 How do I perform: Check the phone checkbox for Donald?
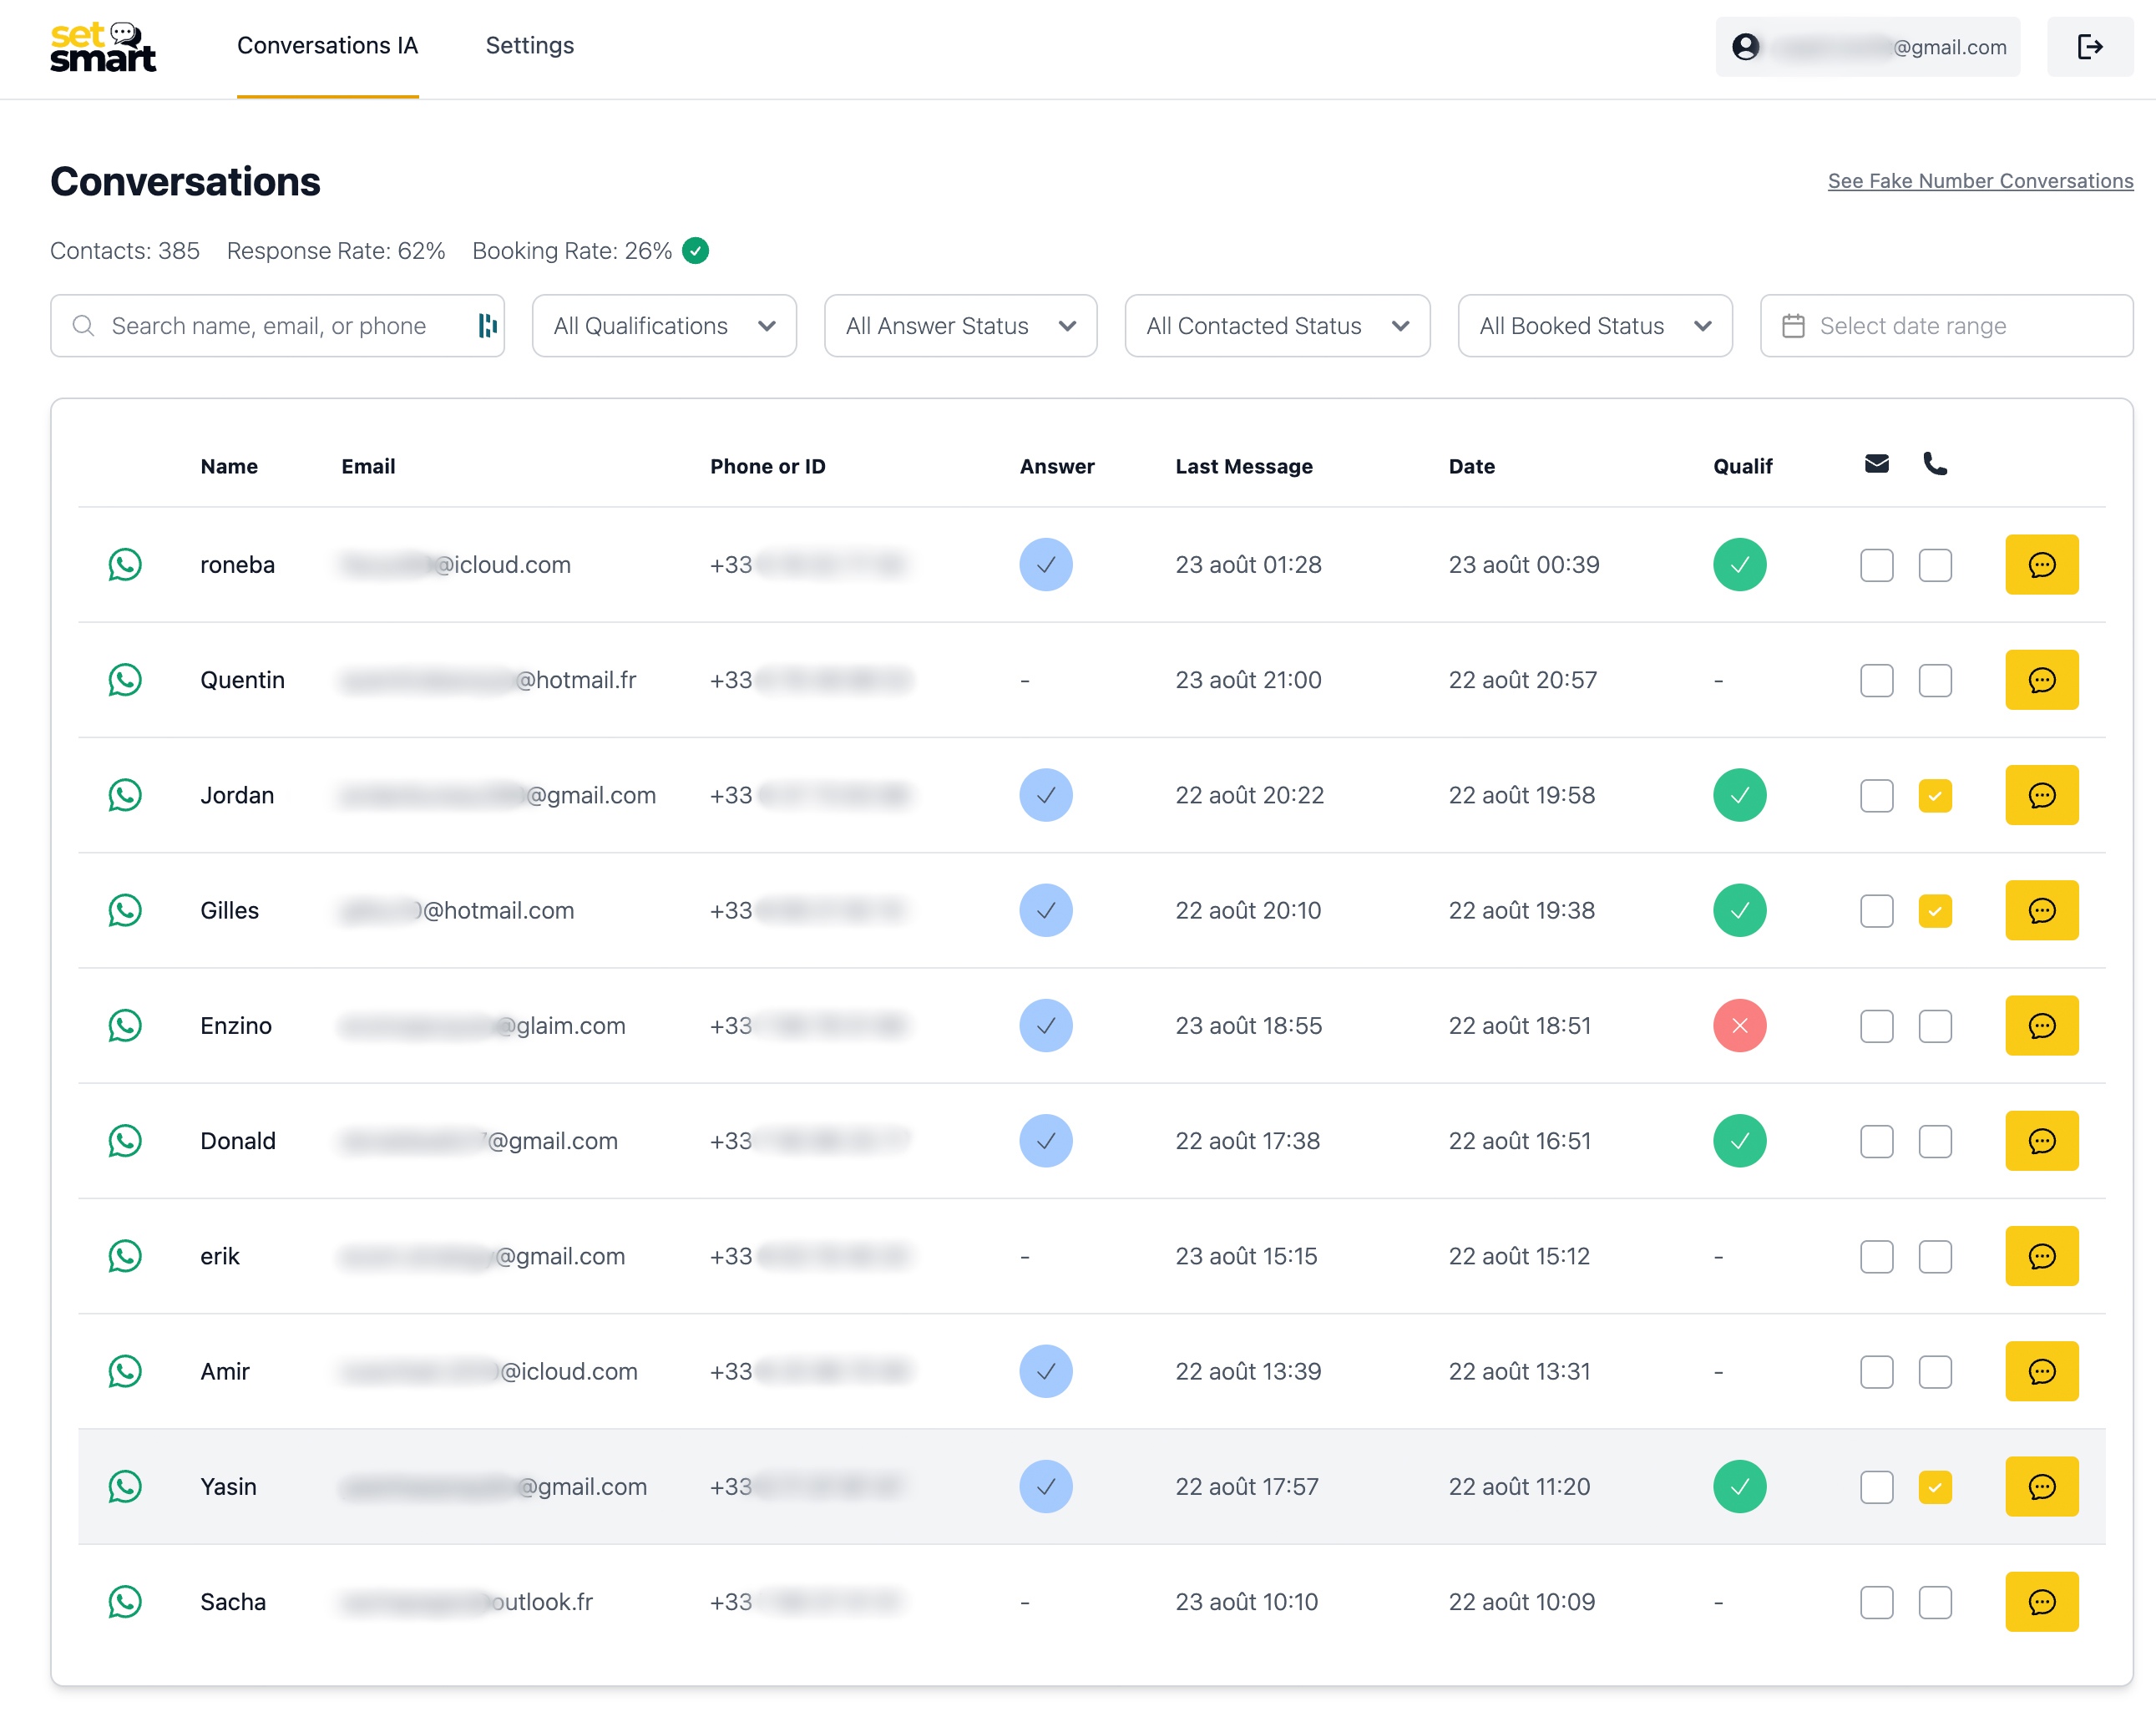click(1934, 1141)
